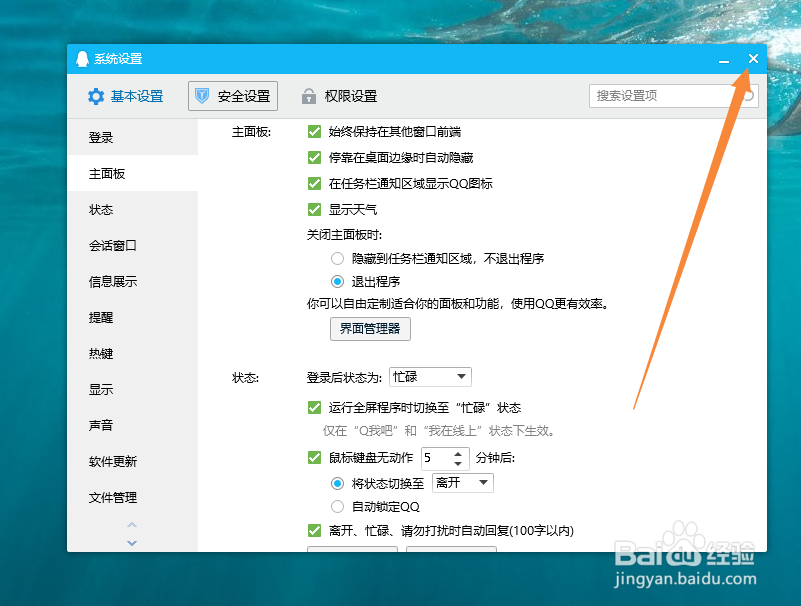Select the 退出程序 radio option
Image resolution: width=801 pixels, height=606 pixels.
click(x=337, y=282)
